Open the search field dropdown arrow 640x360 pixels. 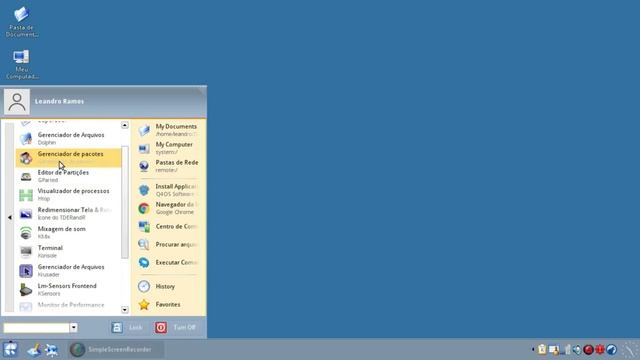tap(73, 327)
